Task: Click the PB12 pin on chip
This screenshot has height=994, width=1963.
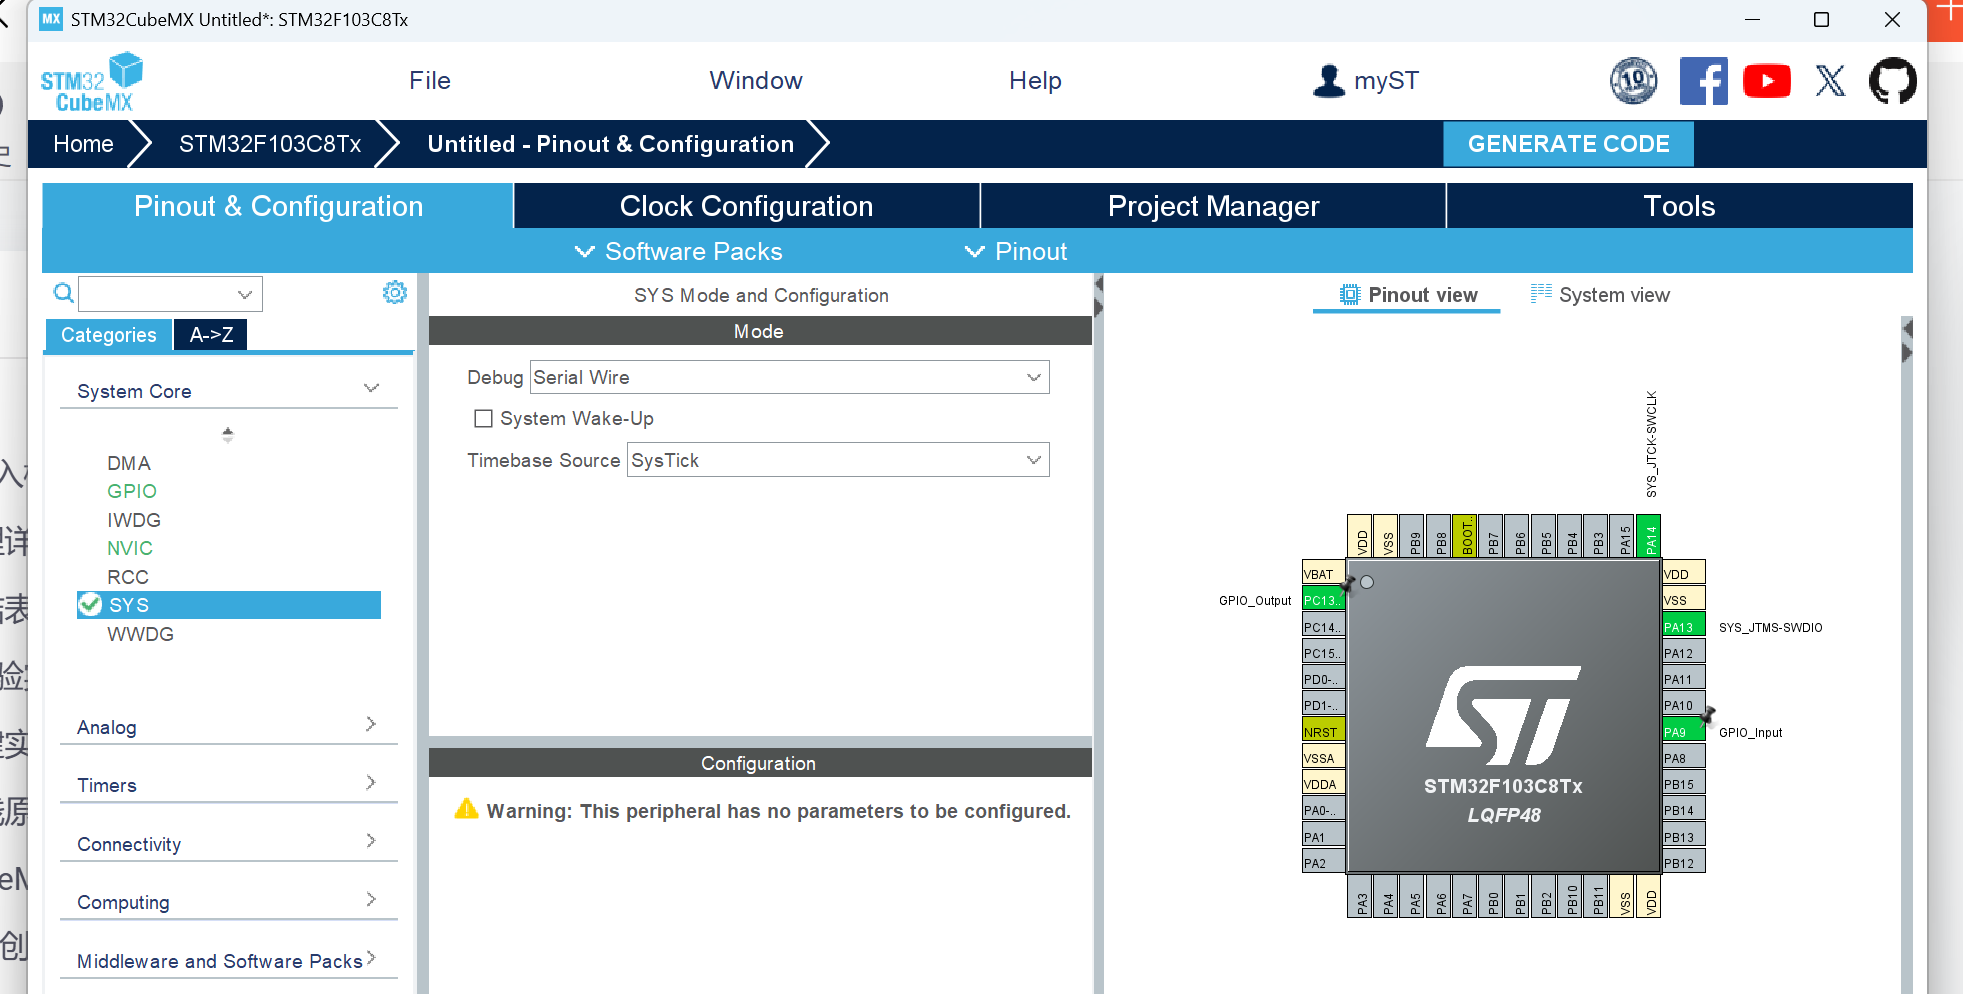Action: click(1683, 863)
